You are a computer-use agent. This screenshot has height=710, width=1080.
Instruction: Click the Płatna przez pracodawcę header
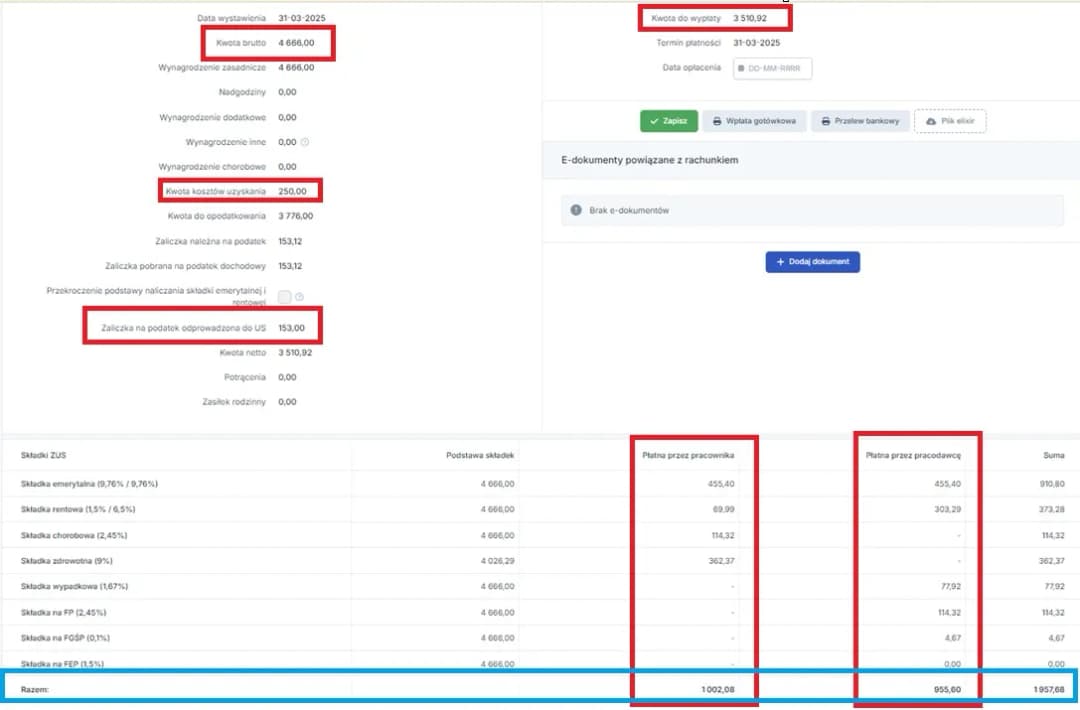click(913, 456)
